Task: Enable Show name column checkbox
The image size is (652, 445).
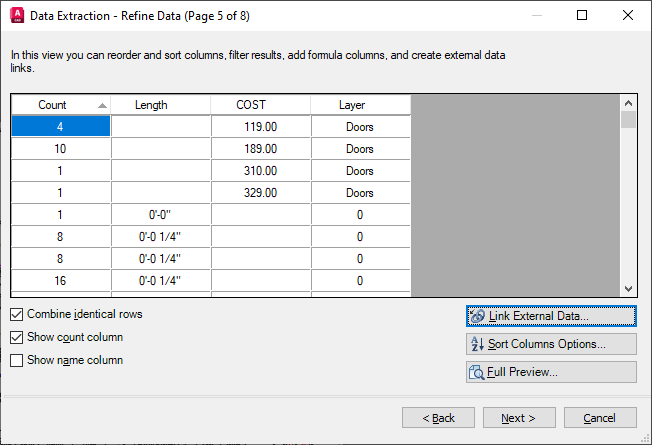Action: [17, 360]
